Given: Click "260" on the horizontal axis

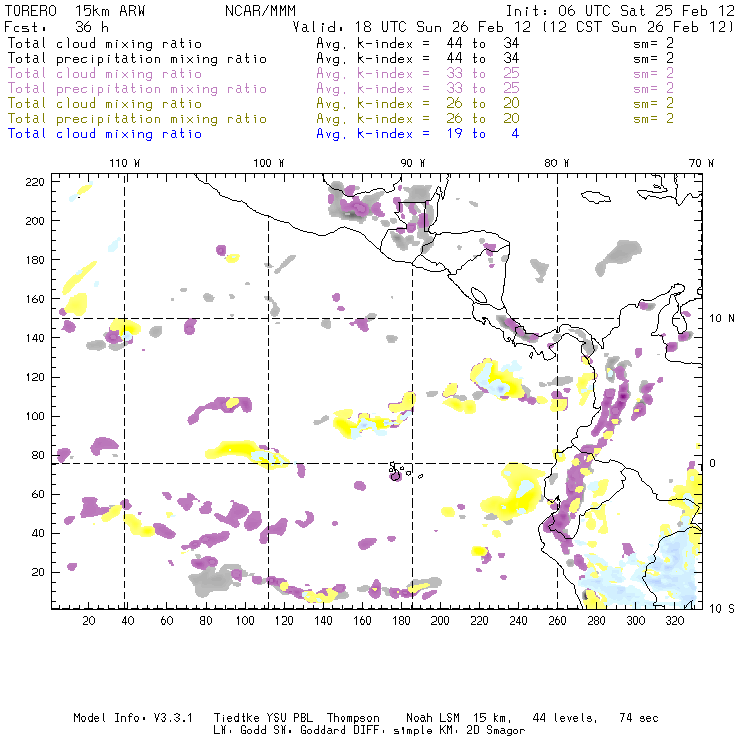Looking at the screenshot, I should coord(557,621).
